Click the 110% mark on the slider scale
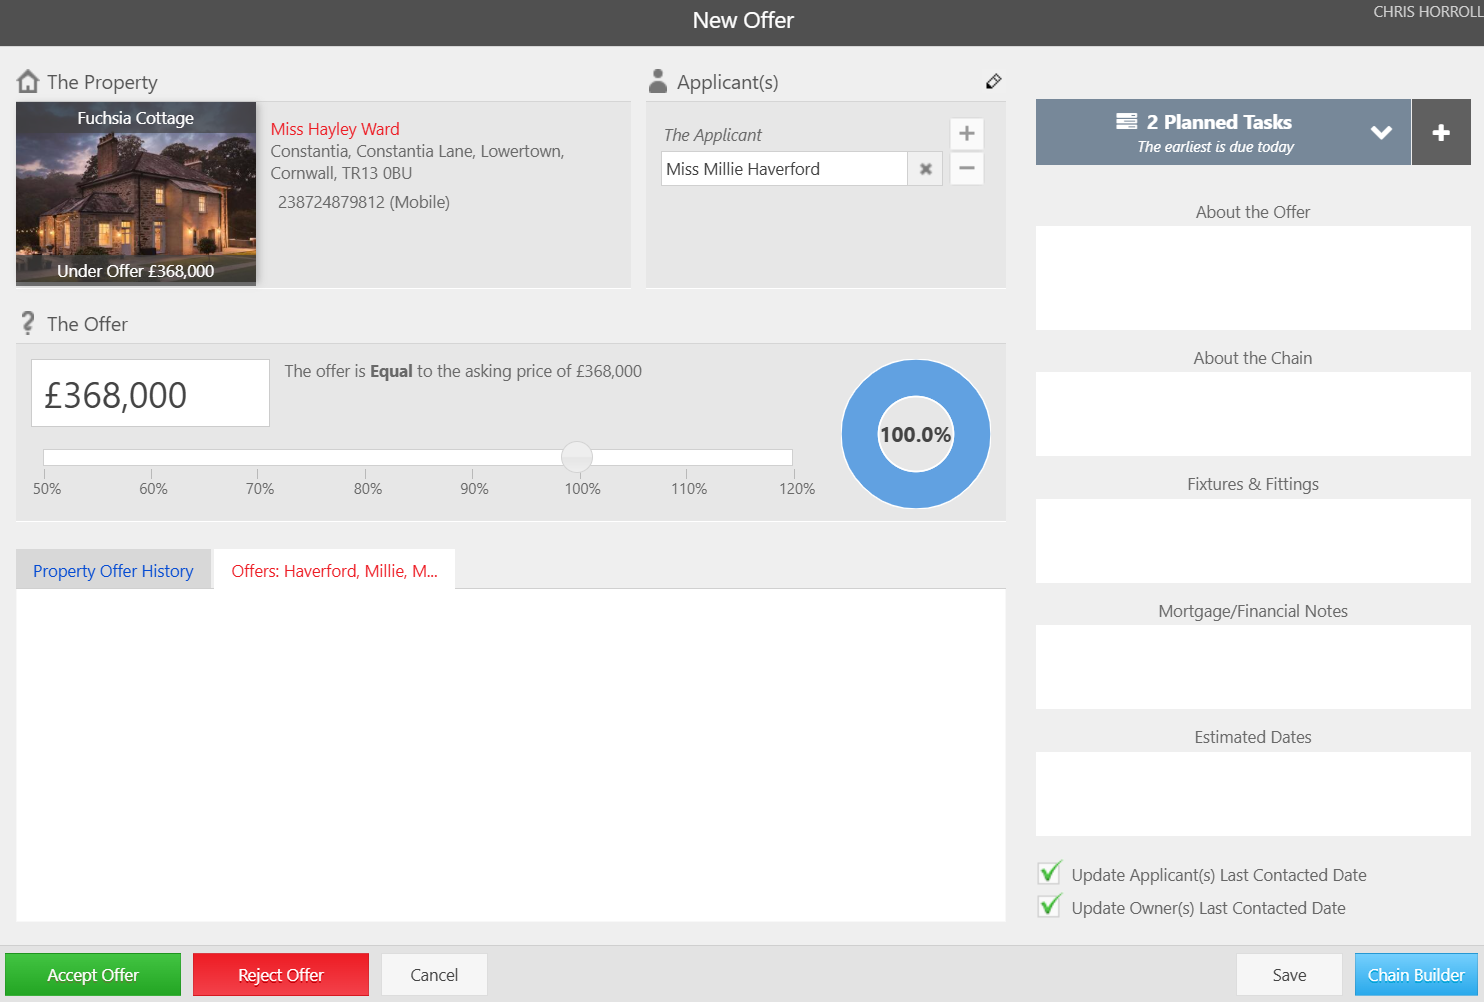 [x=689, y=488]
